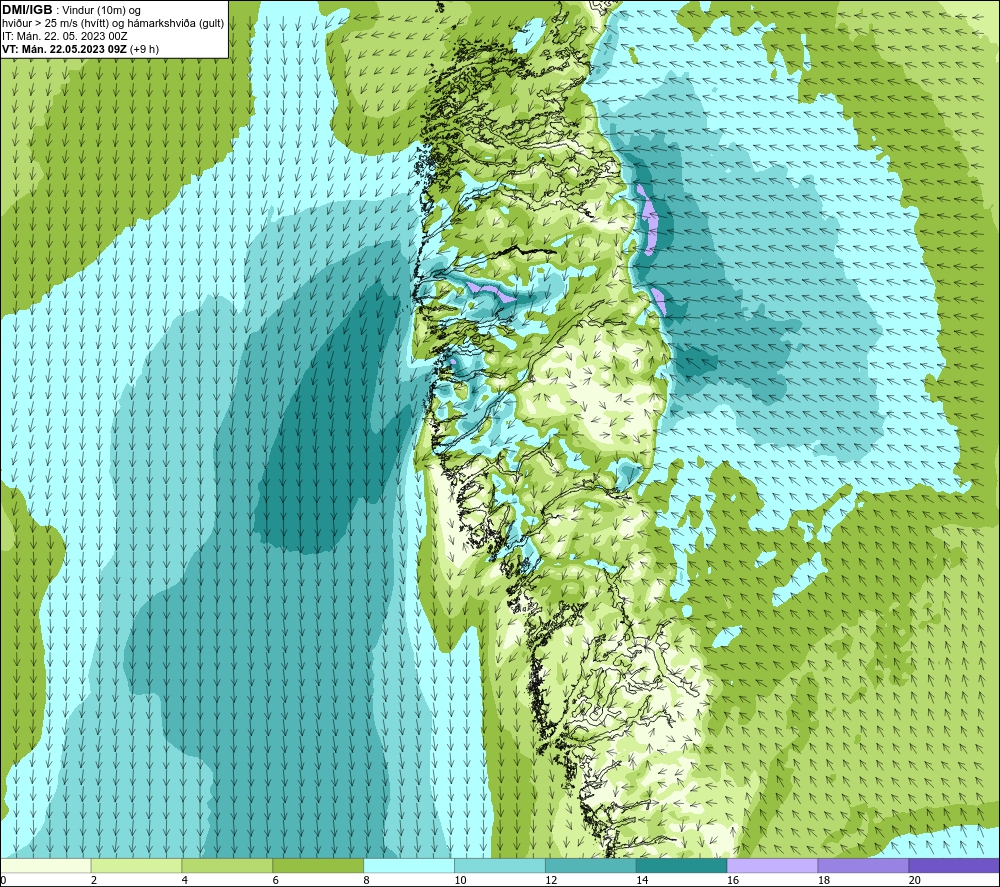The image size is (1000, 887).
Task: Click the cyan 10–12 legend swatch
Action: [499, 866]
